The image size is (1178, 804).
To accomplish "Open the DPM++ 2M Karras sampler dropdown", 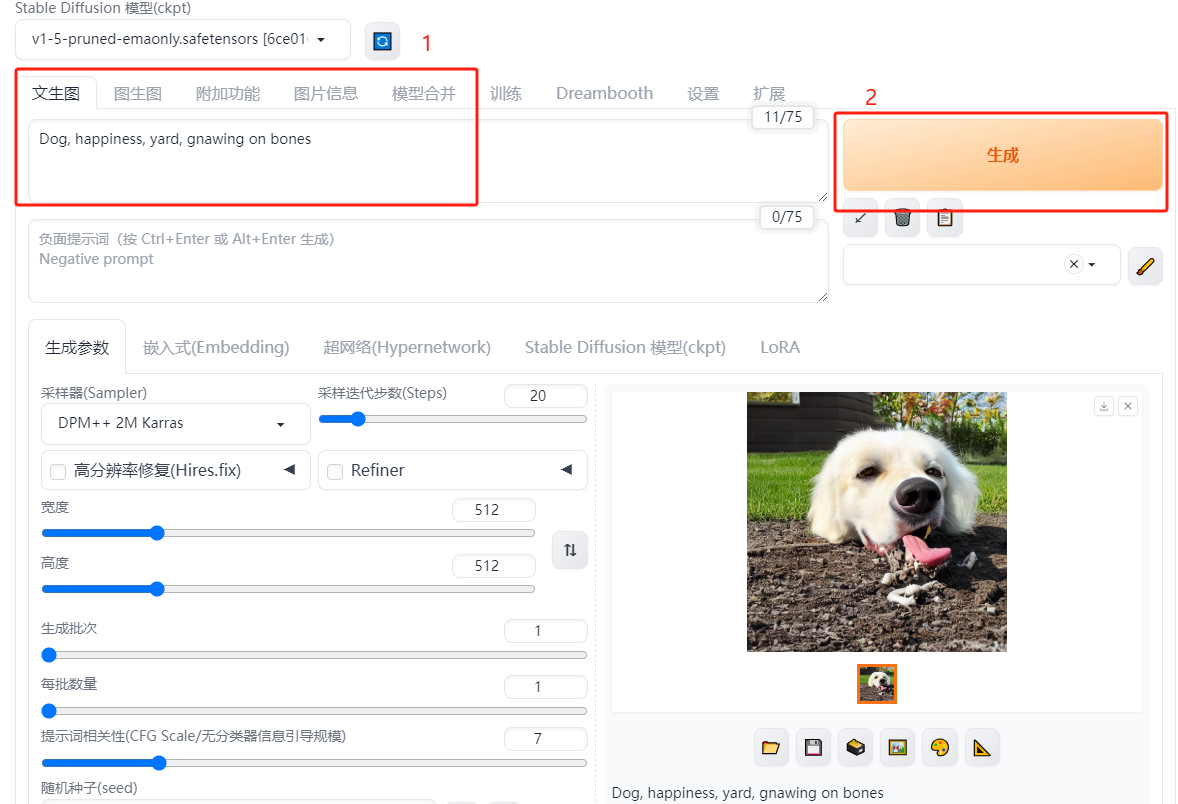I will (175, 424).
